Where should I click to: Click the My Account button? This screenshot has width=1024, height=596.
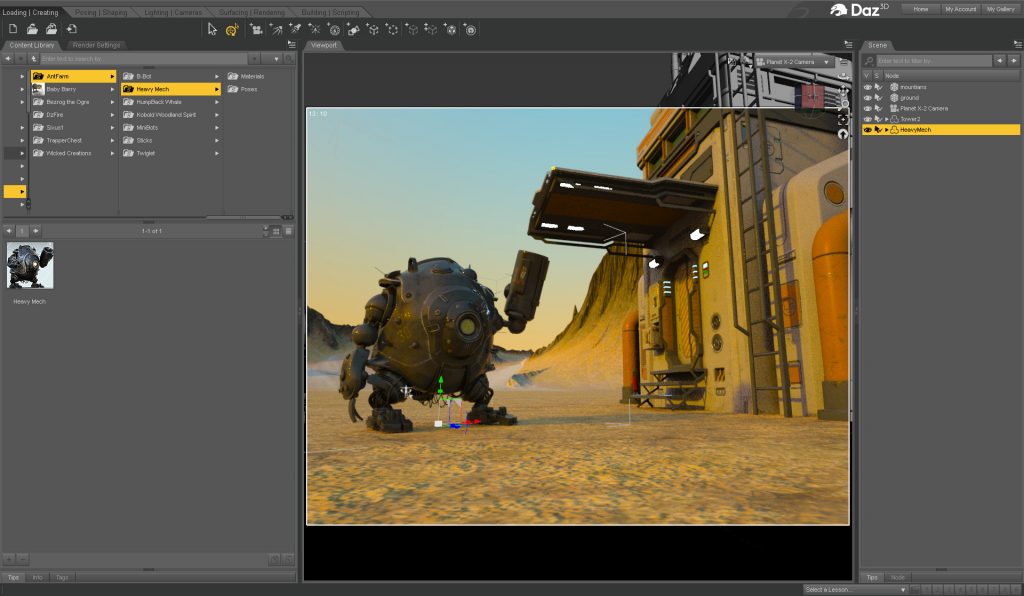click(960, 9)
